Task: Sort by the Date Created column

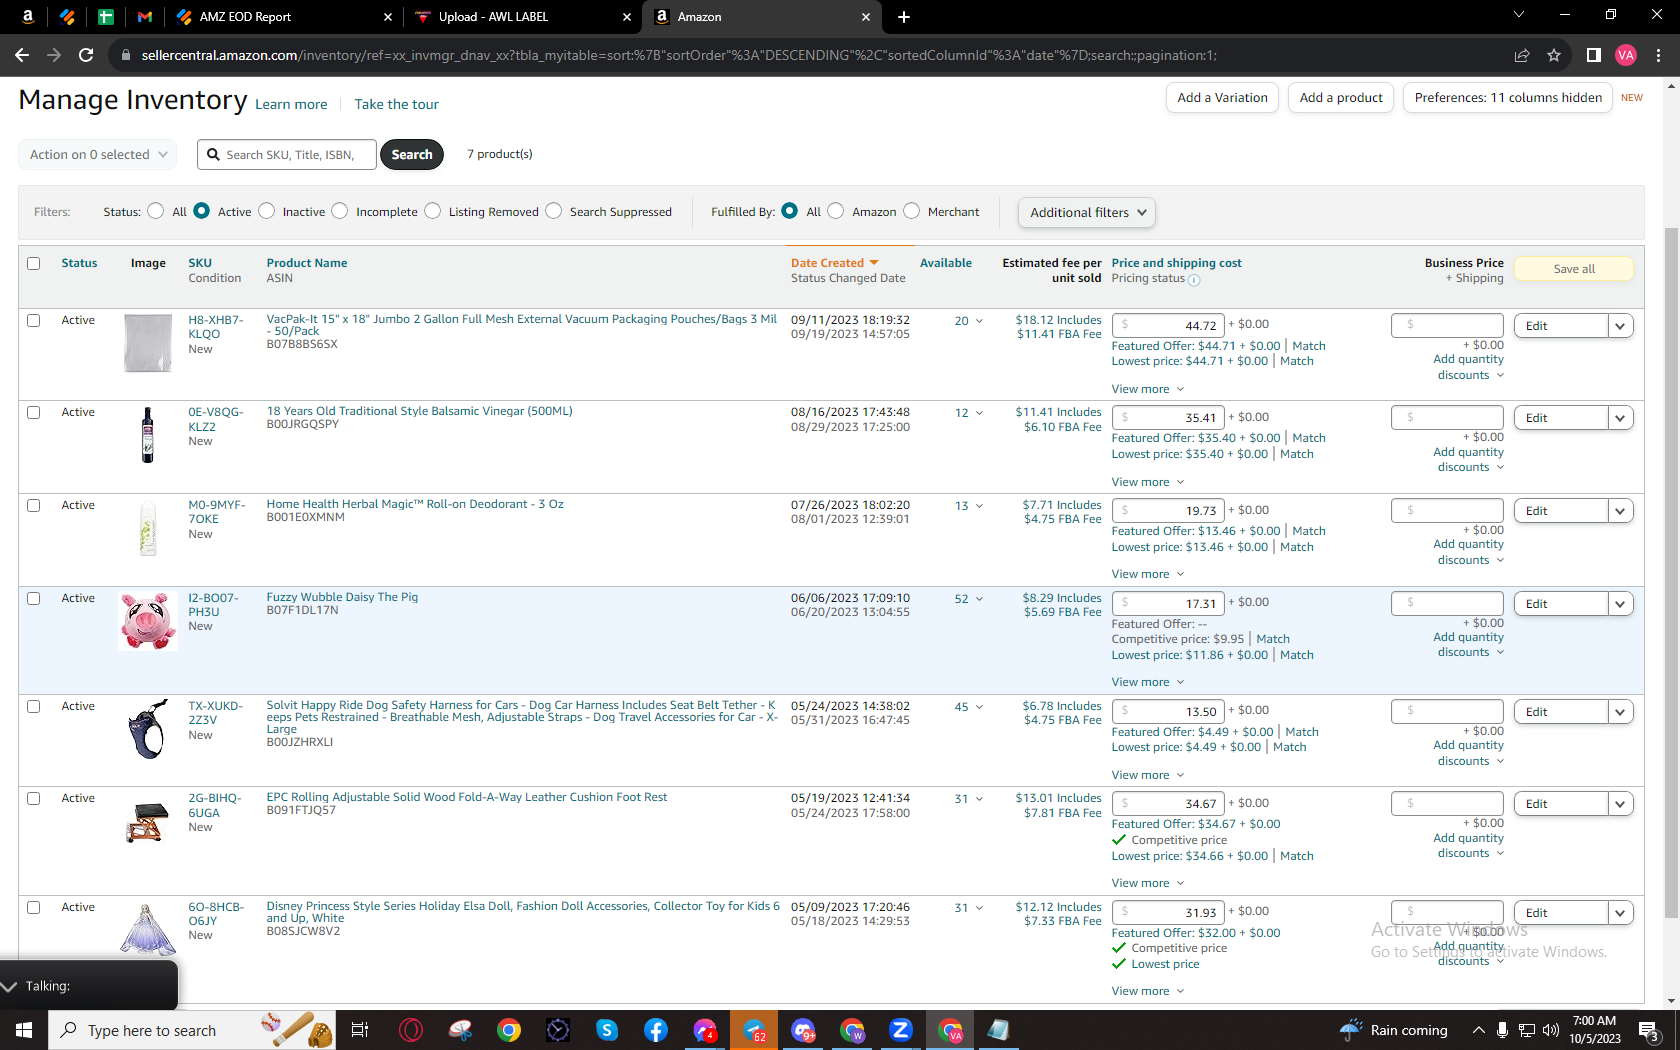Action: coord(834,263)
